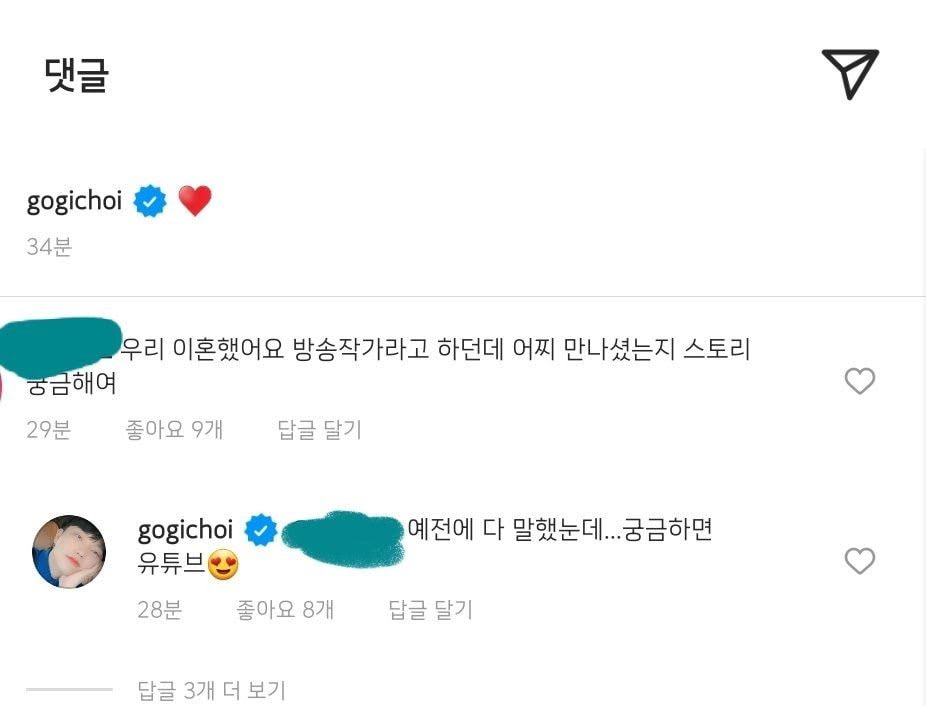The image size is (926, 706).
Task: Like the comment about 우리 이혼했어요
Action: [860, 381]
